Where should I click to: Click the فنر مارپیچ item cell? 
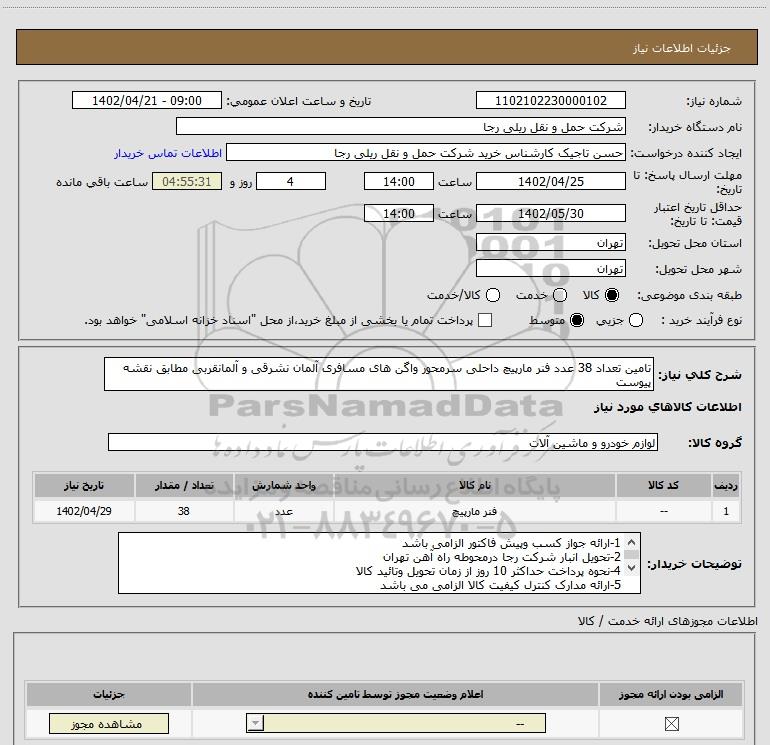coord(474,511)
